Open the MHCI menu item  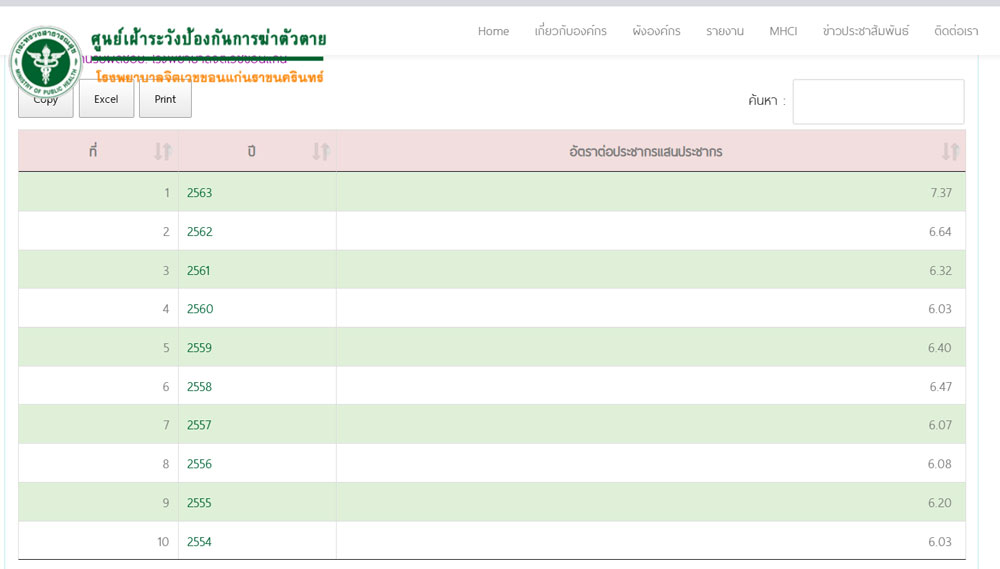783,31
